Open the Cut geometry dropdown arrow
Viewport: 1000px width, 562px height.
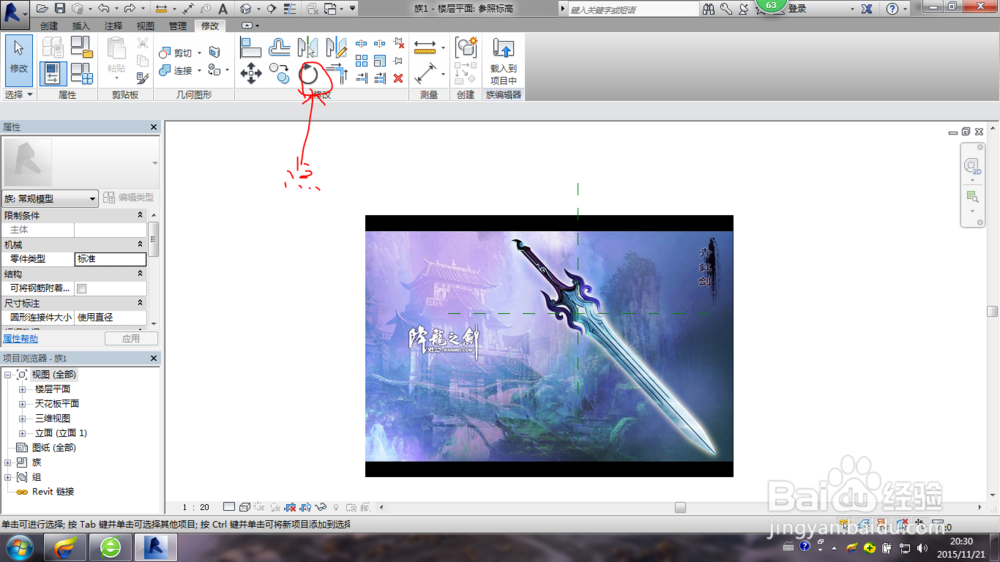[200, 52]
